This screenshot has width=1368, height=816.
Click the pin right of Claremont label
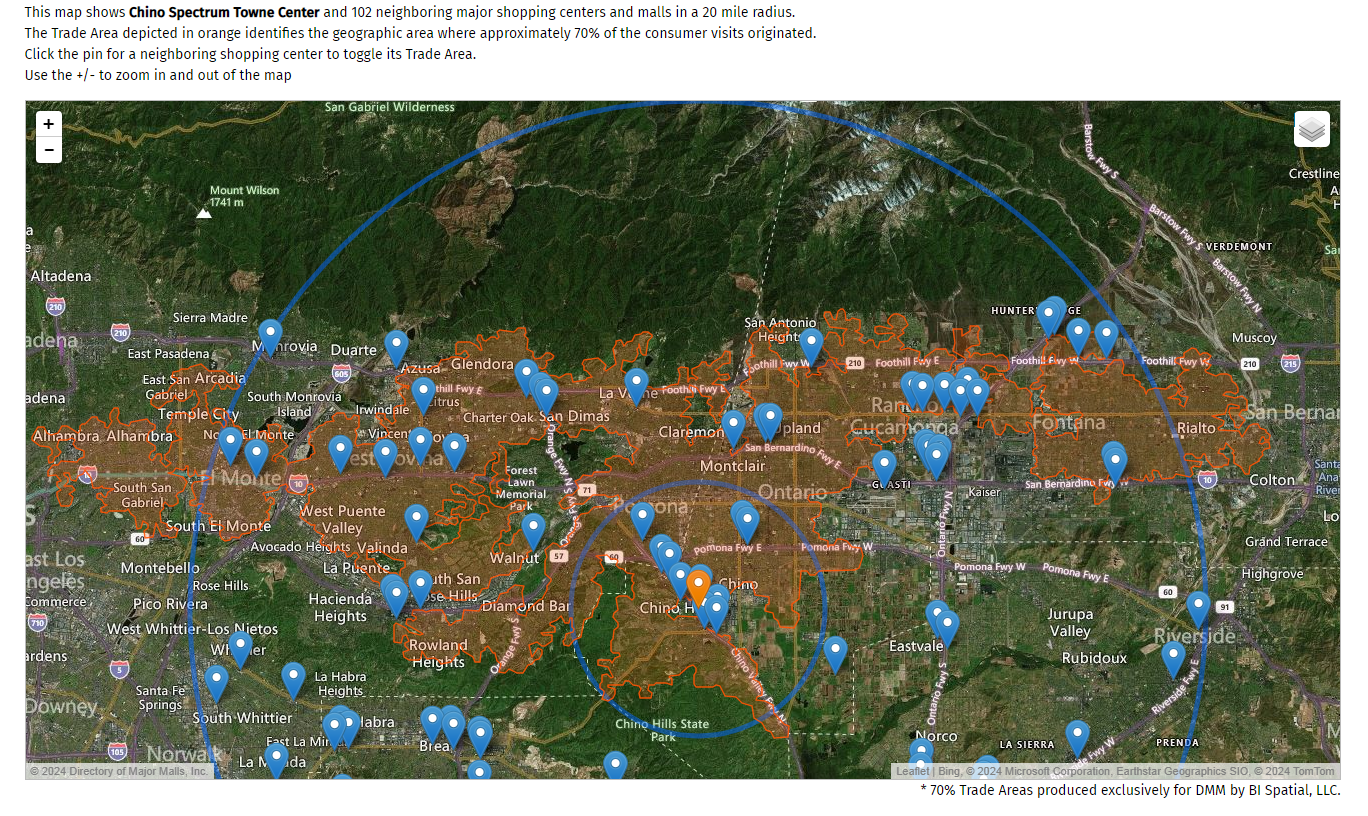point(734,425)
